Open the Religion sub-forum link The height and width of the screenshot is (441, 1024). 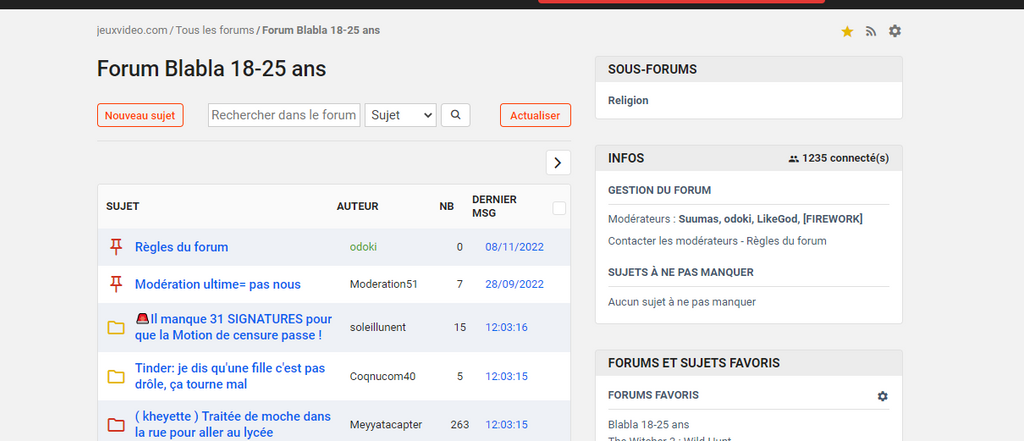pyautogui.click(x=628, y=100)
